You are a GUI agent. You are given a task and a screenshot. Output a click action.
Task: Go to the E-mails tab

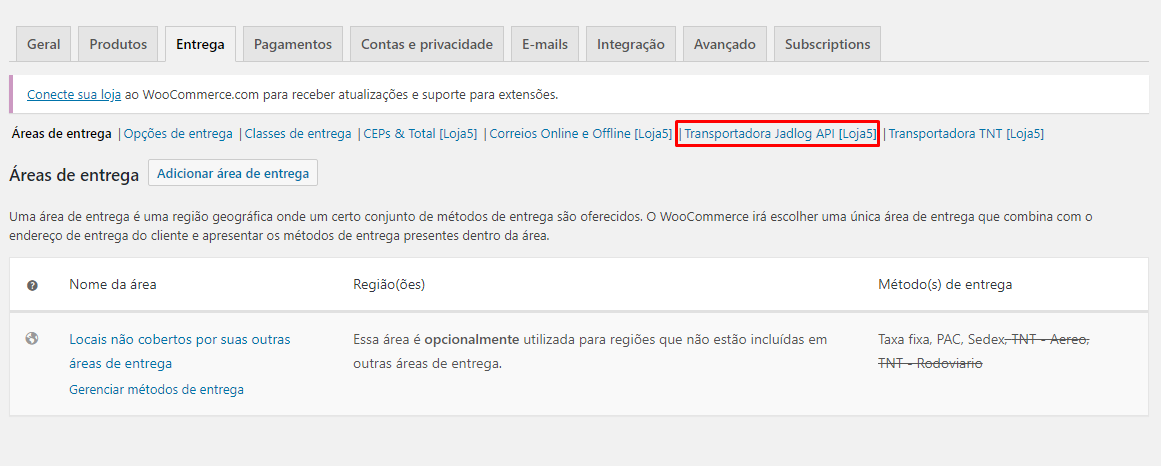click(544, 44)
